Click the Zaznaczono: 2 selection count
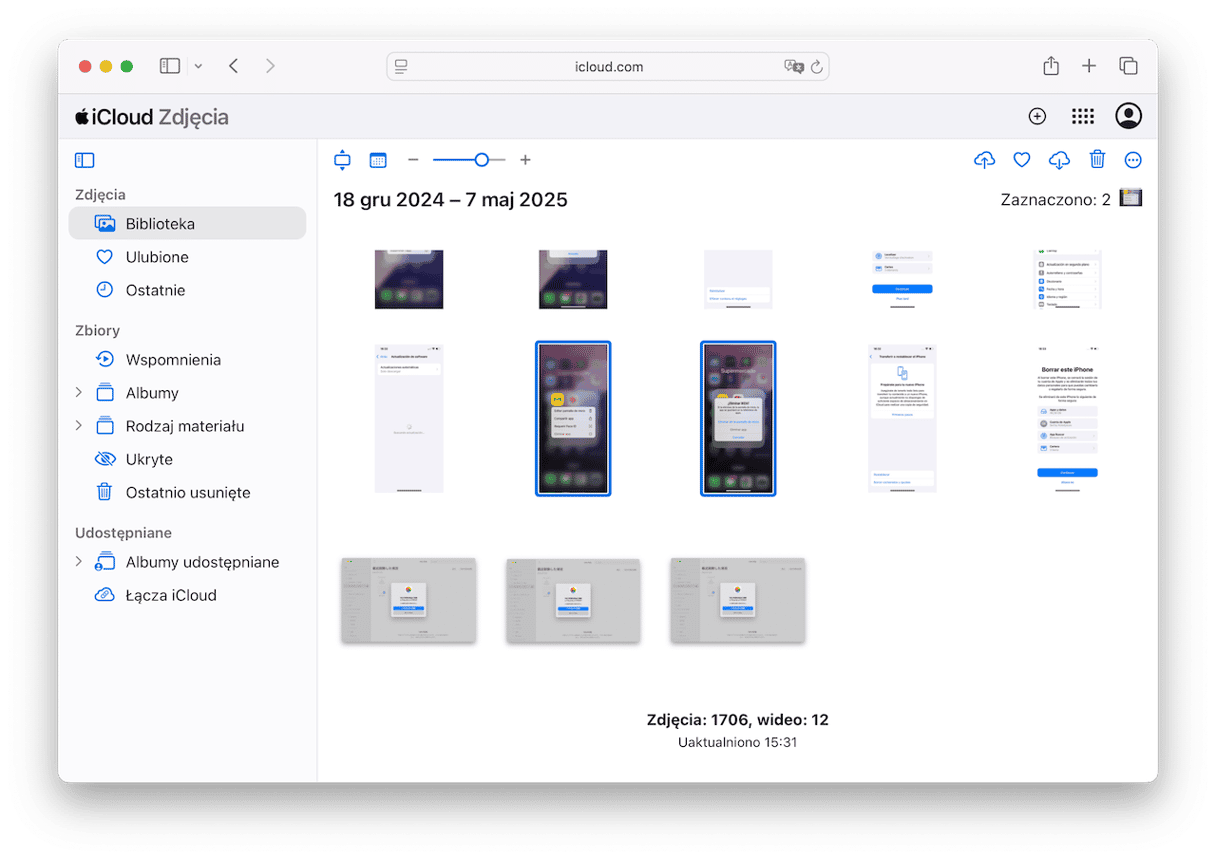Screen dimensions: 1216x859 click(1055, 200)
